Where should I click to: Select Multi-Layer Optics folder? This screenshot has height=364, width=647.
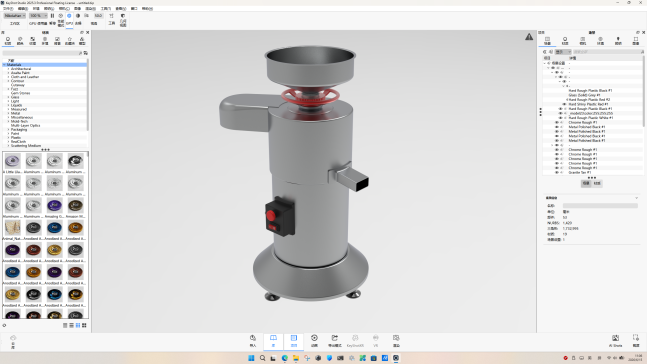tap(26, 125)
